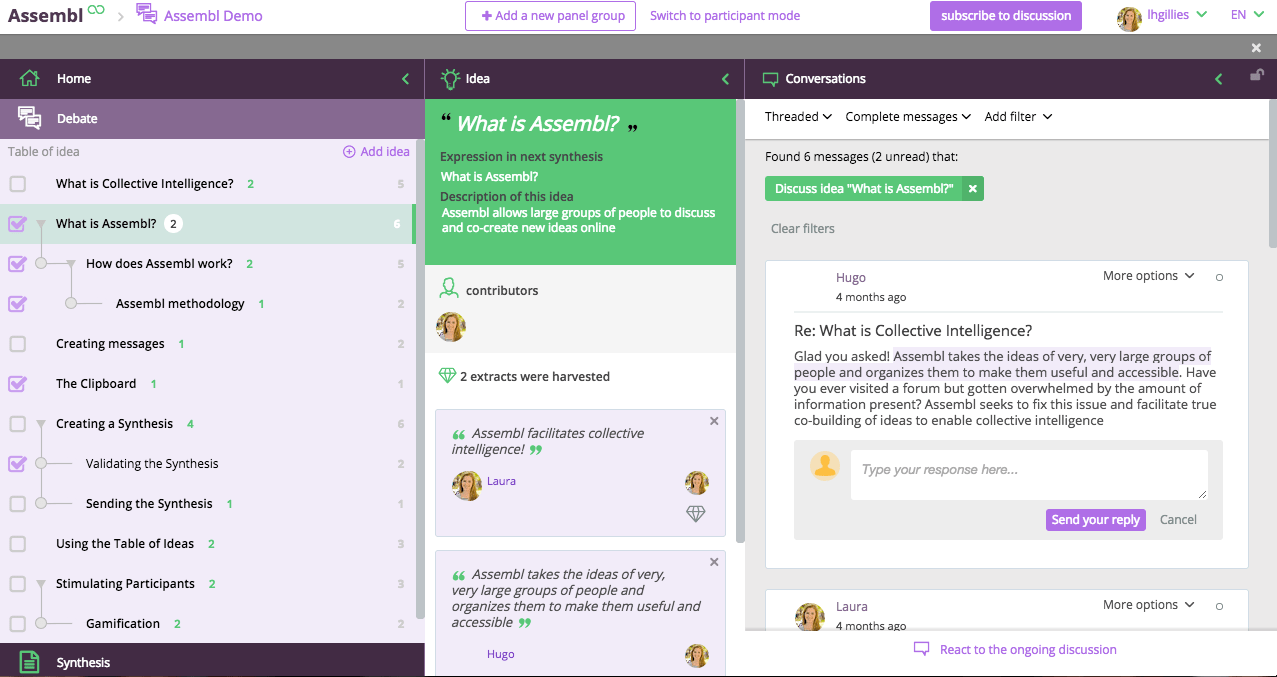Uncheck the 'Validating the Synthesis' checkbox
The image size is (1277, 677).
[18, 464]
